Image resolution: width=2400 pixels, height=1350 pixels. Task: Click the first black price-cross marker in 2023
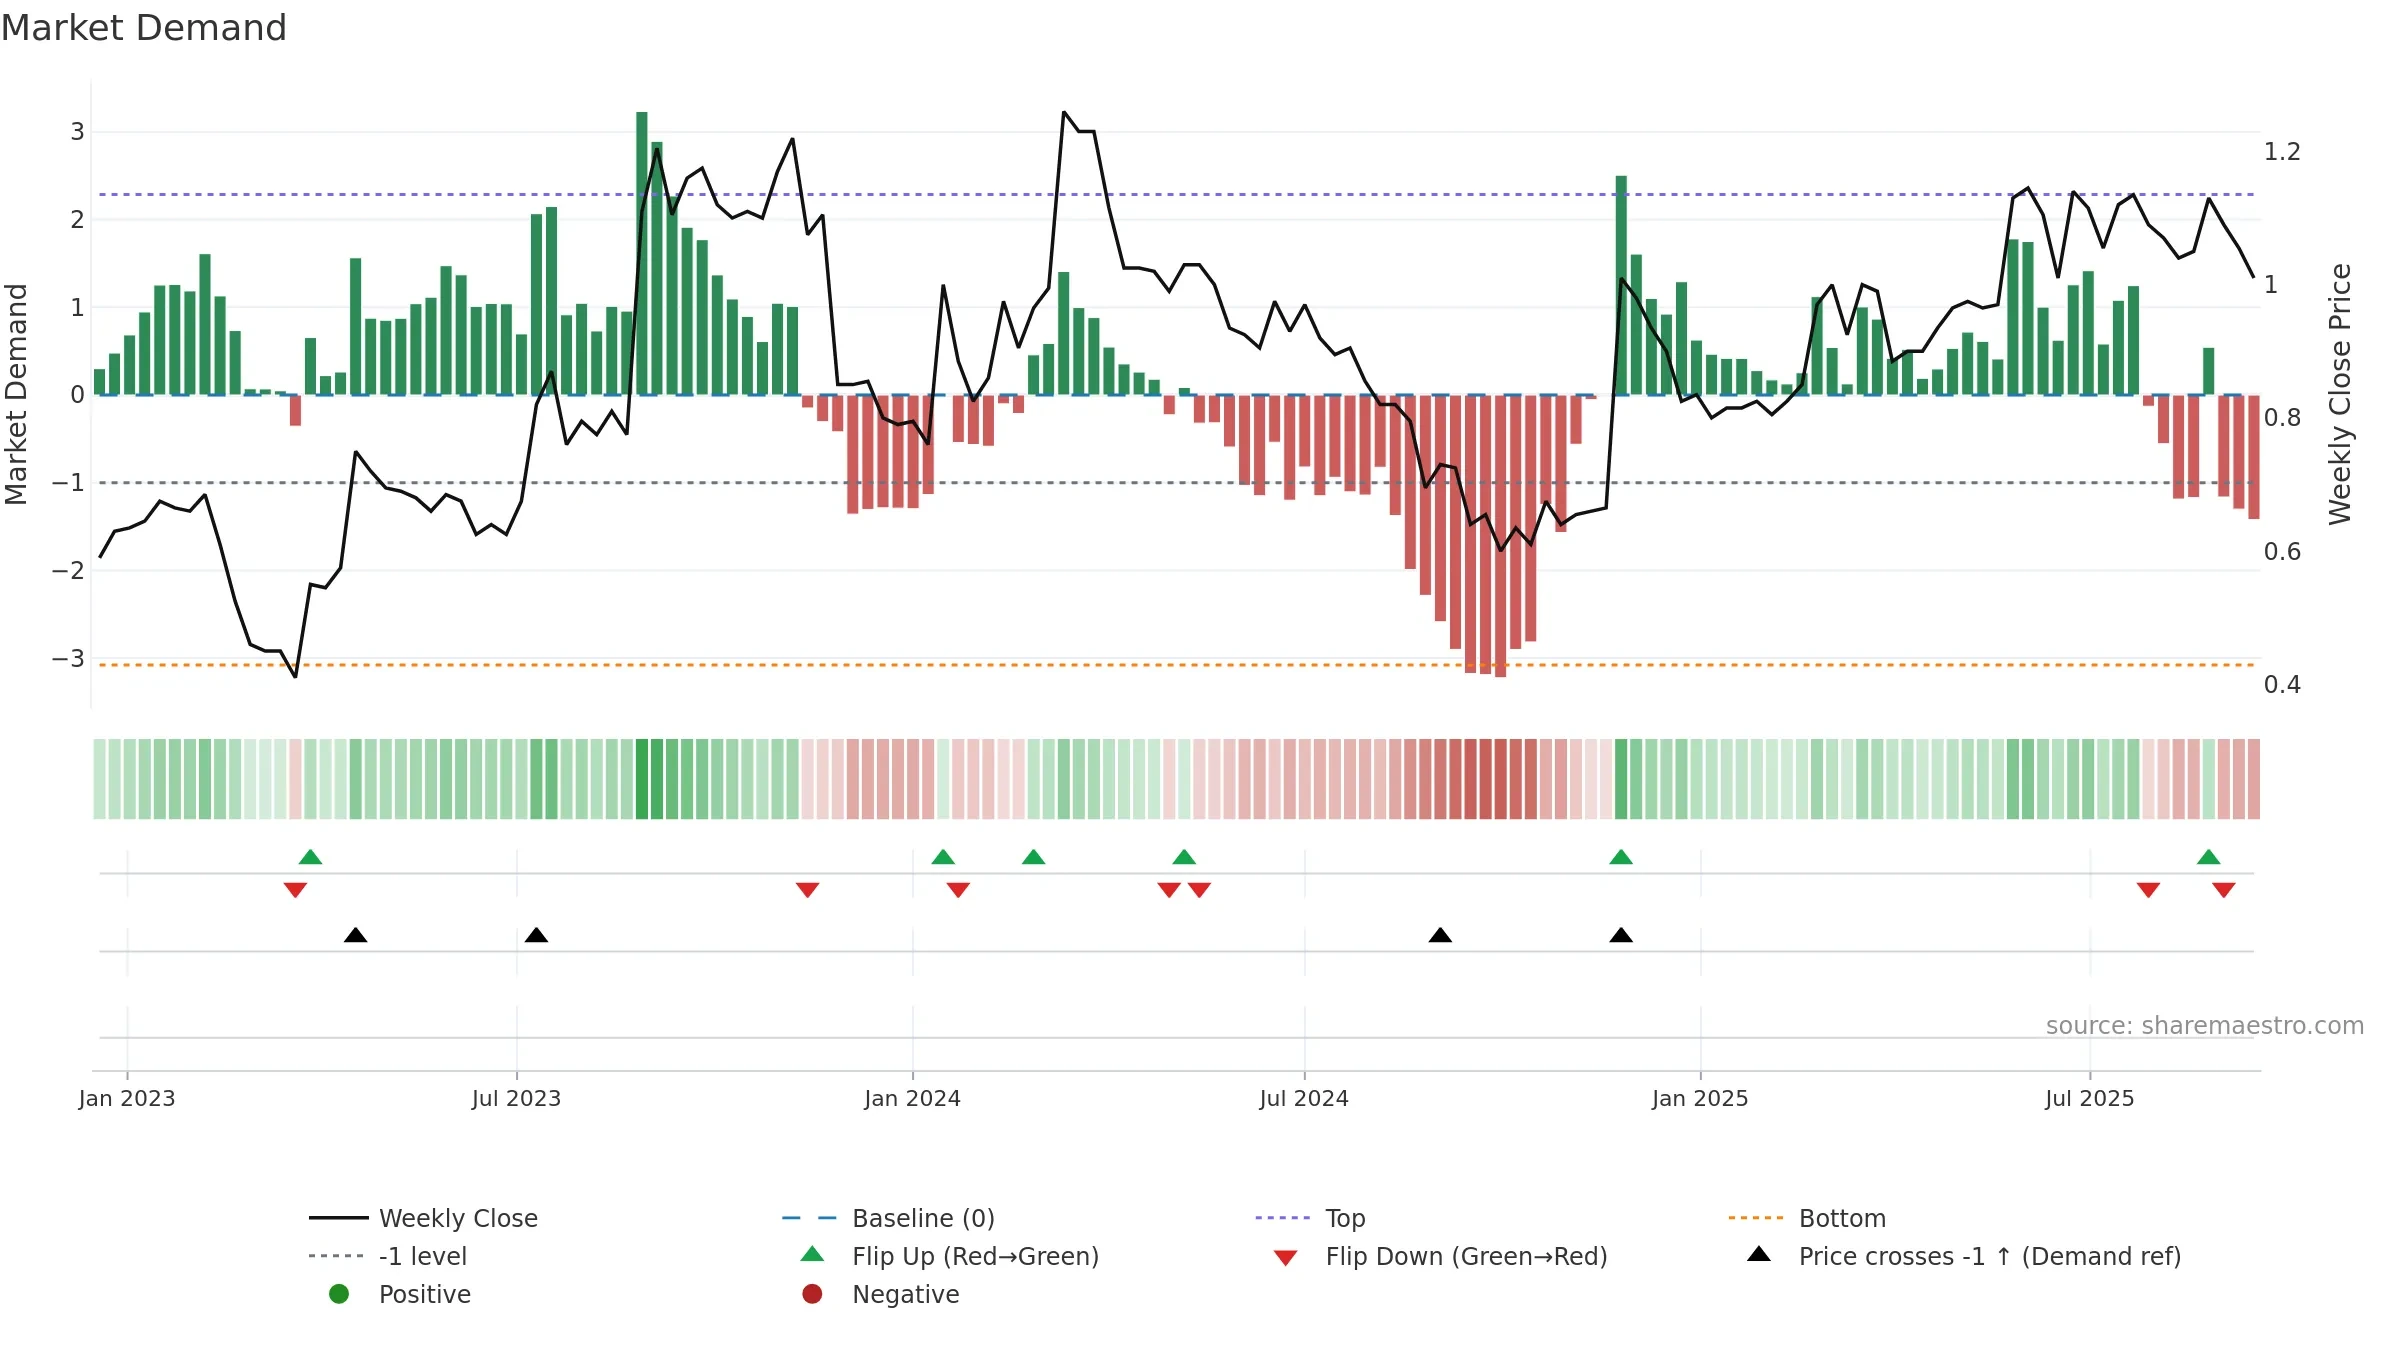(x=355, y=935)
